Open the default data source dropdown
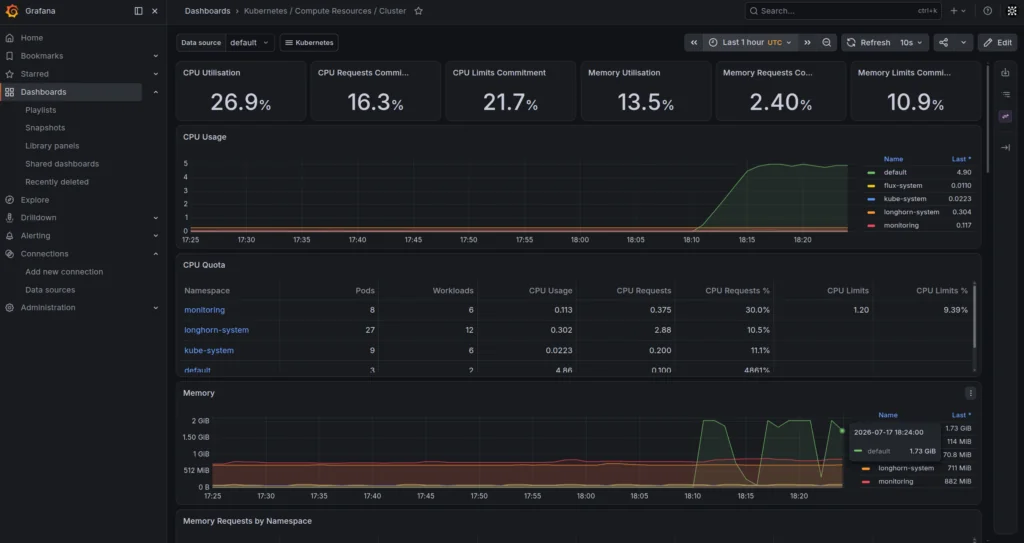Image resolution: width=1024 pixels, height=543 pixels. tap(249, 42)
